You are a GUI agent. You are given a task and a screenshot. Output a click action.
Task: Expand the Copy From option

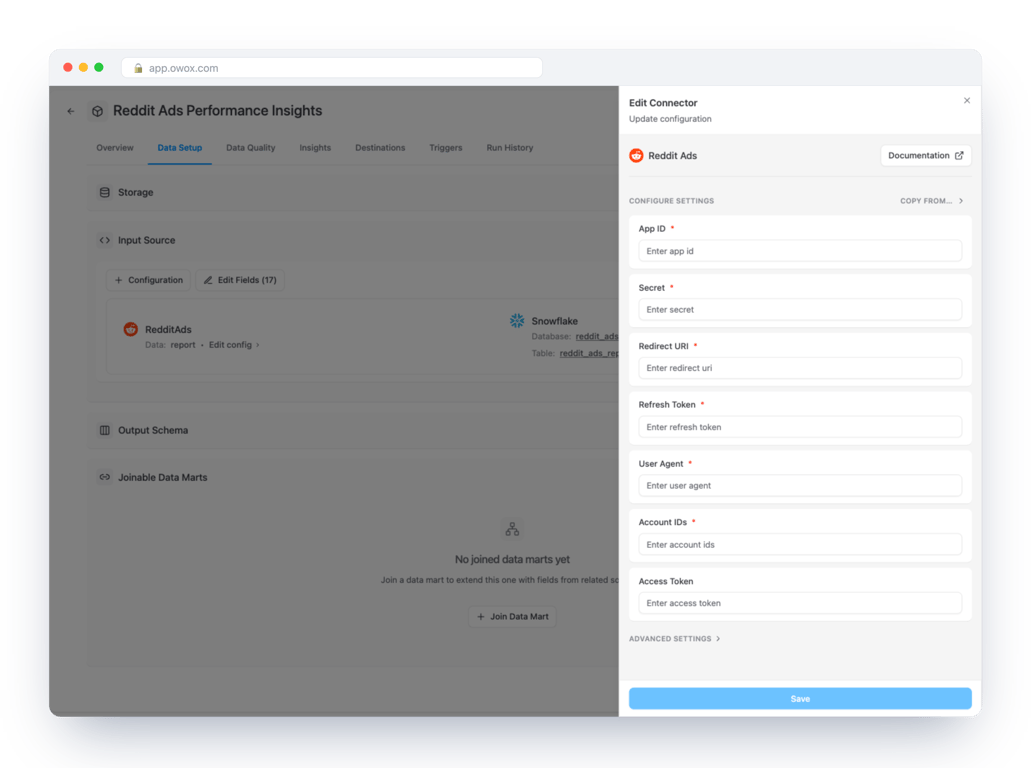coord(932,201)
